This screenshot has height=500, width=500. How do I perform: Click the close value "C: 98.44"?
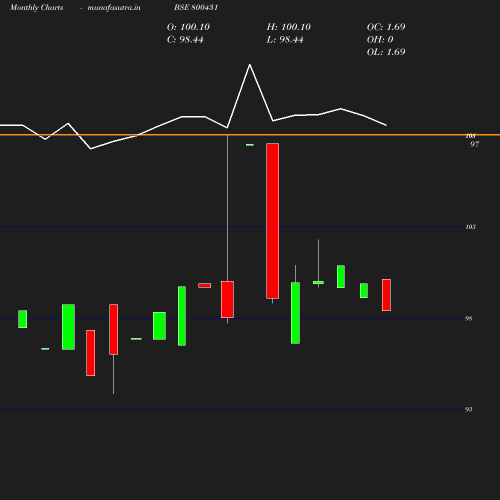[185, 40]
